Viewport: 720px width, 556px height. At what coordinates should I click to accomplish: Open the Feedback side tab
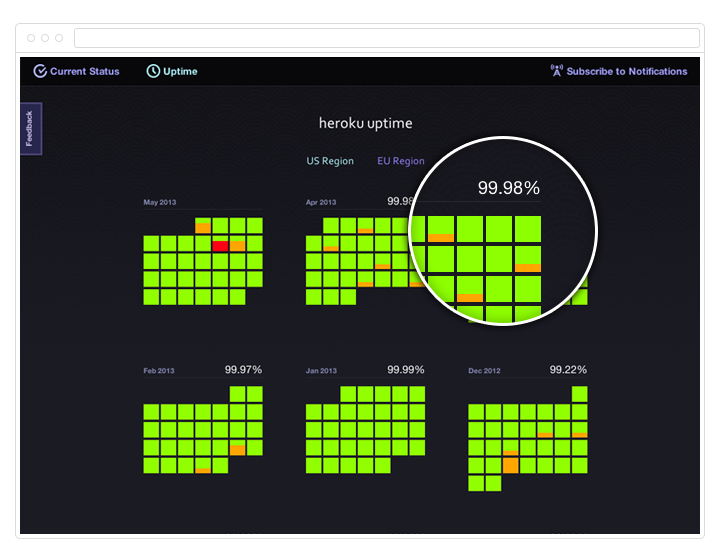tap(30, 129)
